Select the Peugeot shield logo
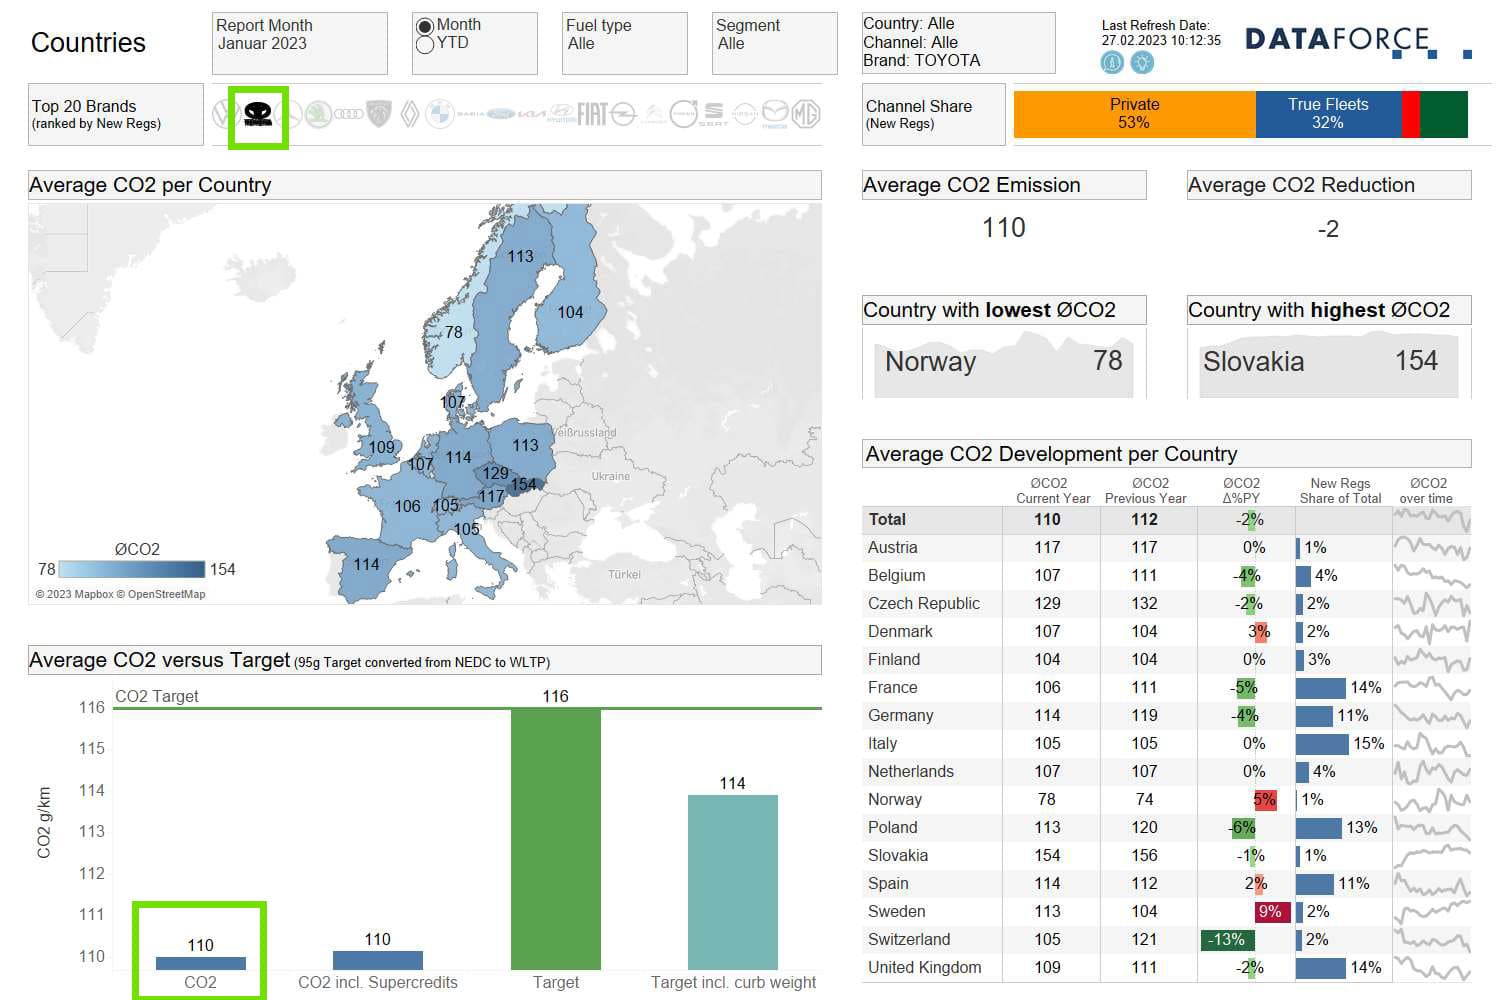The image size is (1500, 1000). 379,114
